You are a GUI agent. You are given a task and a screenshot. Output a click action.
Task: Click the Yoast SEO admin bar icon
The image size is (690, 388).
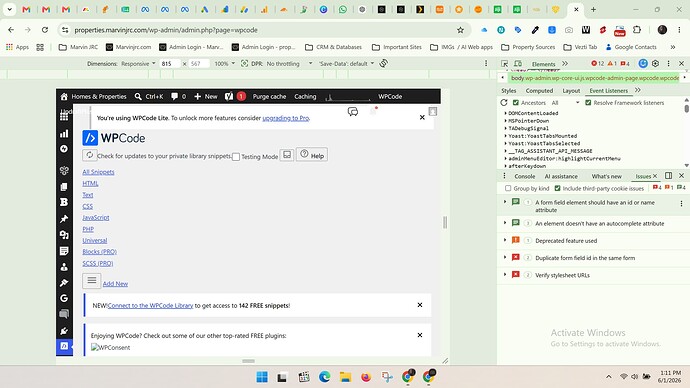point(229,96)
